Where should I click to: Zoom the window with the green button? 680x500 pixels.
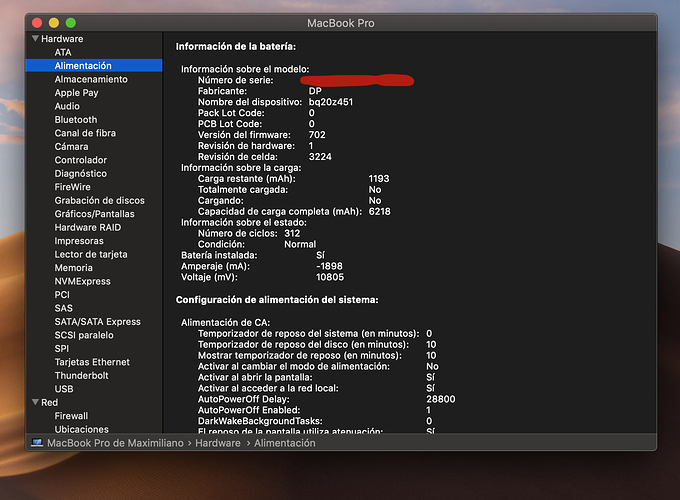pos(71,23)
